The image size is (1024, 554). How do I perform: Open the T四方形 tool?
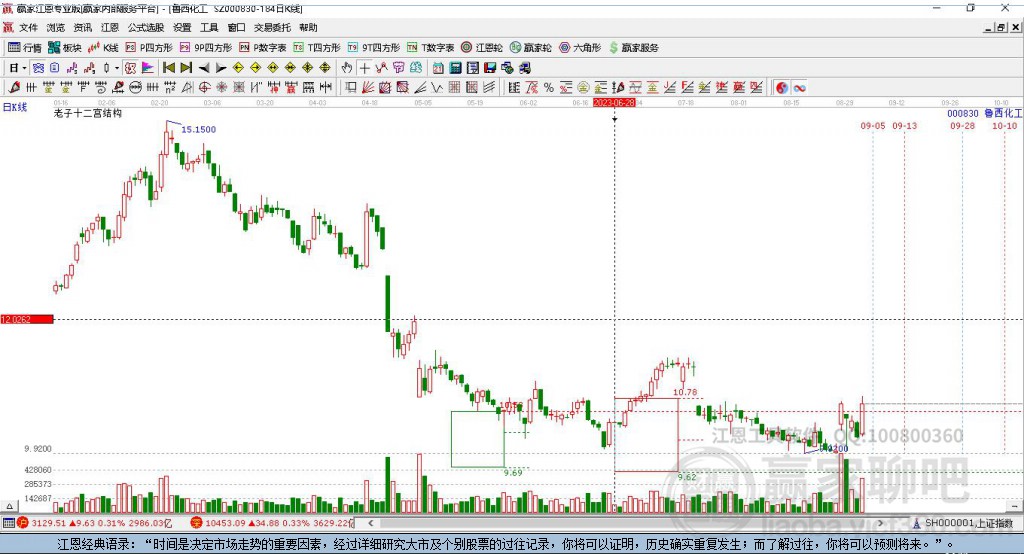pyautogui.click(x=317, y=48)
